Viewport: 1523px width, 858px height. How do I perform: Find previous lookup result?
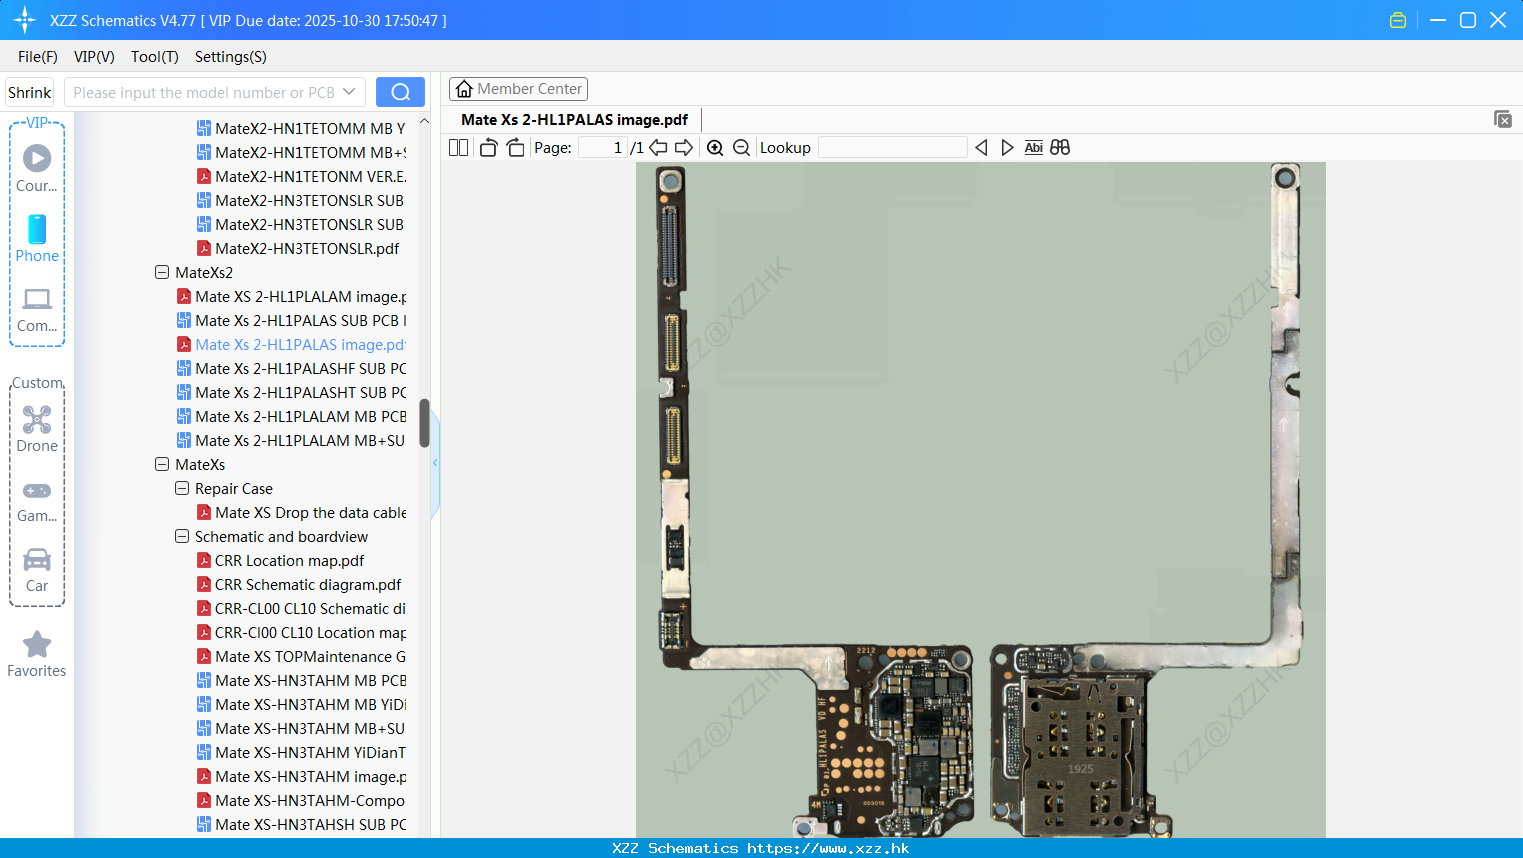pos(981,148)
